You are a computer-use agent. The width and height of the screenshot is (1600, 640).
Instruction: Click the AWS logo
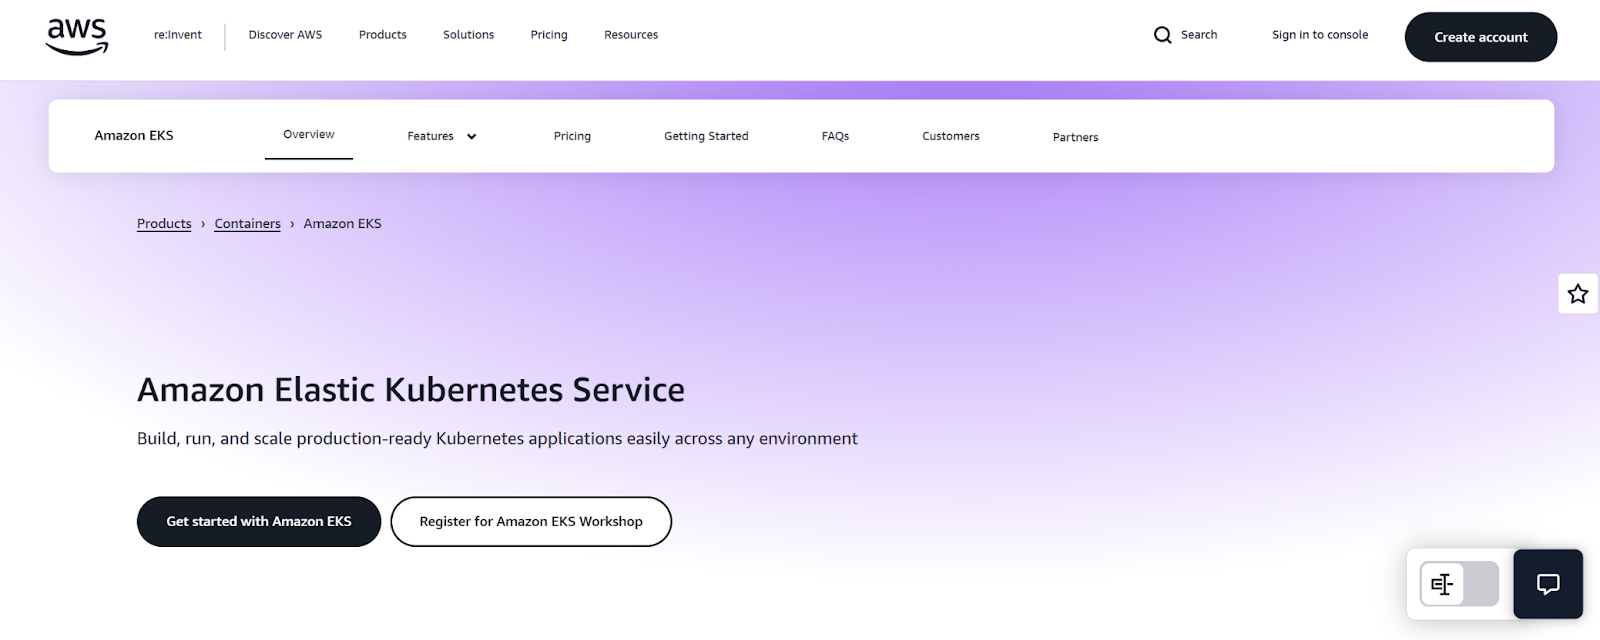[77, 37]
